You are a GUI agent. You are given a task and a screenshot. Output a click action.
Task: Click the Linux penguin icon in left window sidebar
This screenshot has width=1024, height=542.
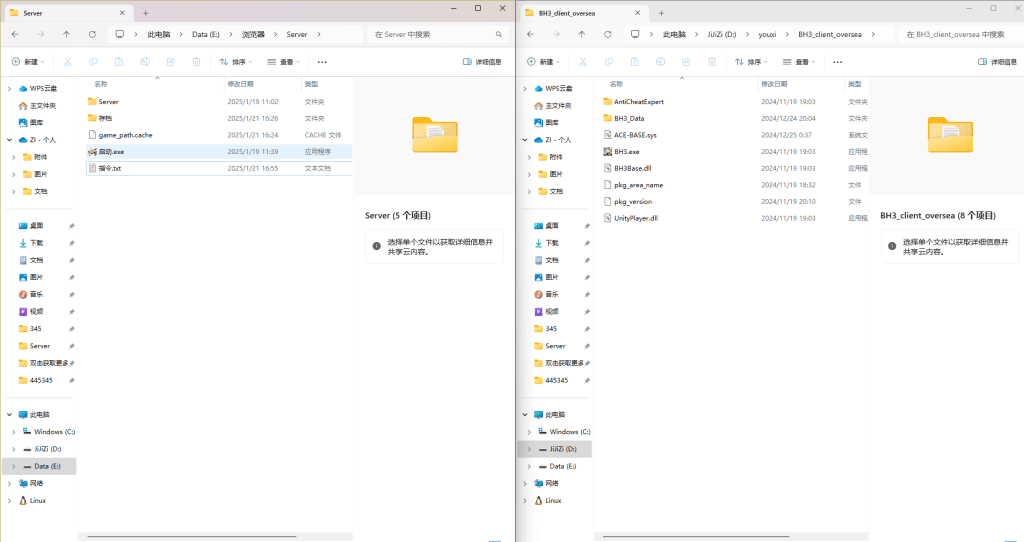click(23, 500)
